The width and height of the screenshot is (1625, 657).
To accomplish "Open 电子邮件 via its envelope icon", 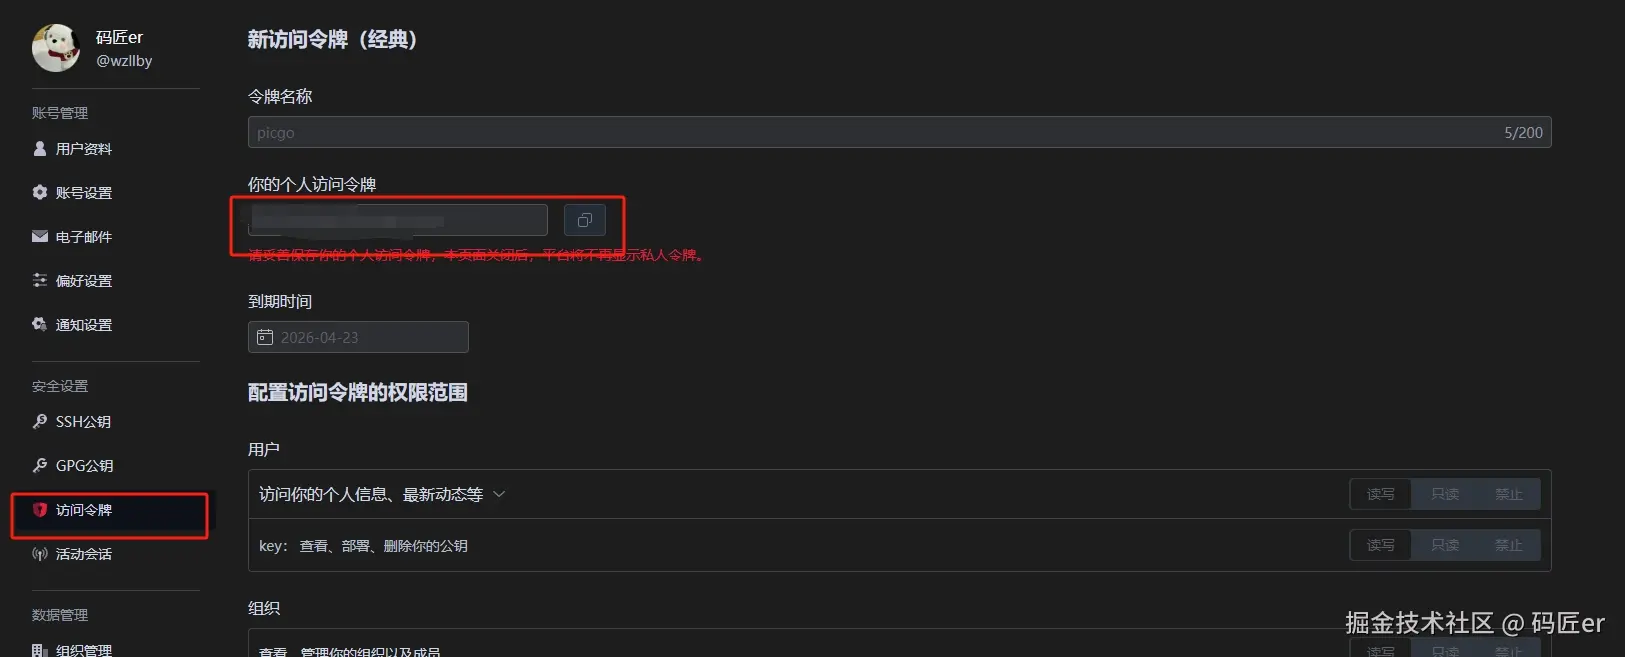I will [x=40, y=237].
